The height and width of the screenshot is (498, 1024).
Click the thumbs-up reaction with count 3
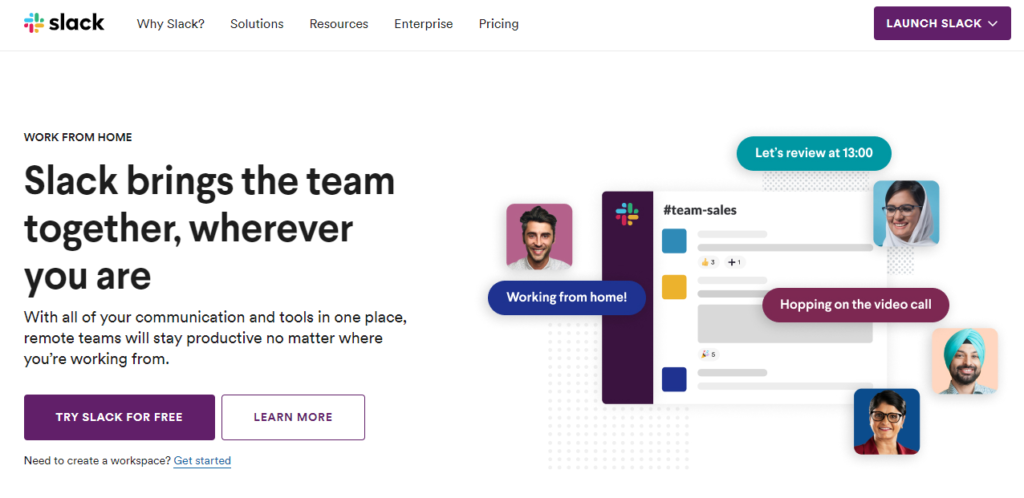[x=708, y=262]
